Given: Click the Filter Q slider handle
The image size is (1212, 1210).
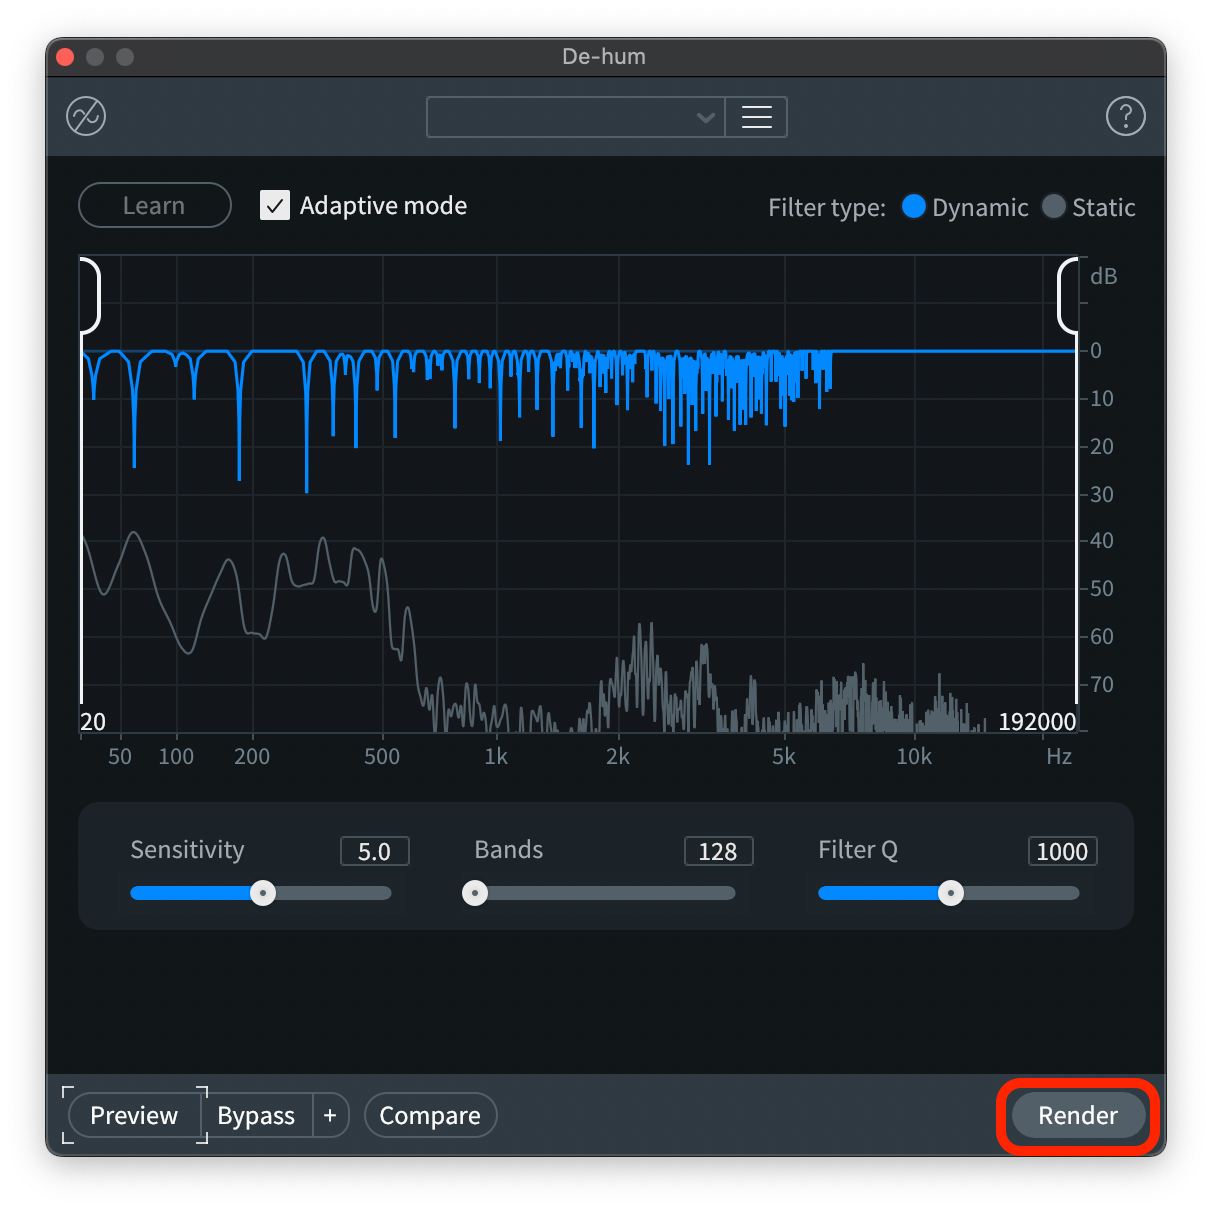Looking at the screenshot, I should (951, 893).
